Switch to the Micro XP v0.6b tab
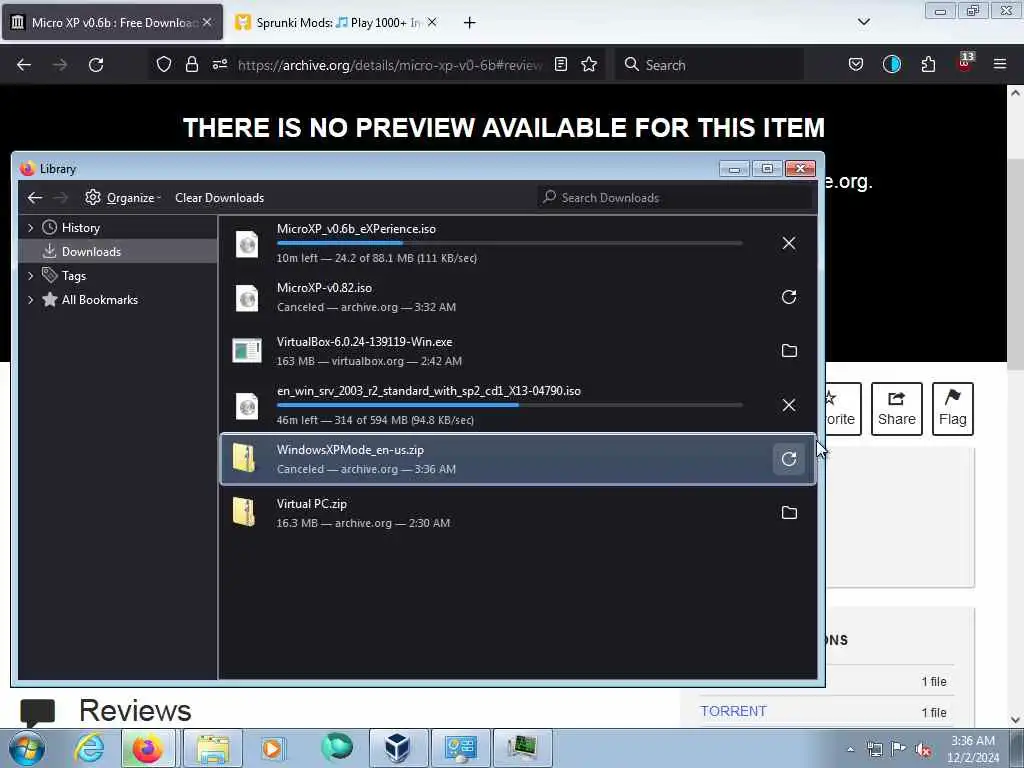The image size is (1024, 768). click(x=112, y=22)
